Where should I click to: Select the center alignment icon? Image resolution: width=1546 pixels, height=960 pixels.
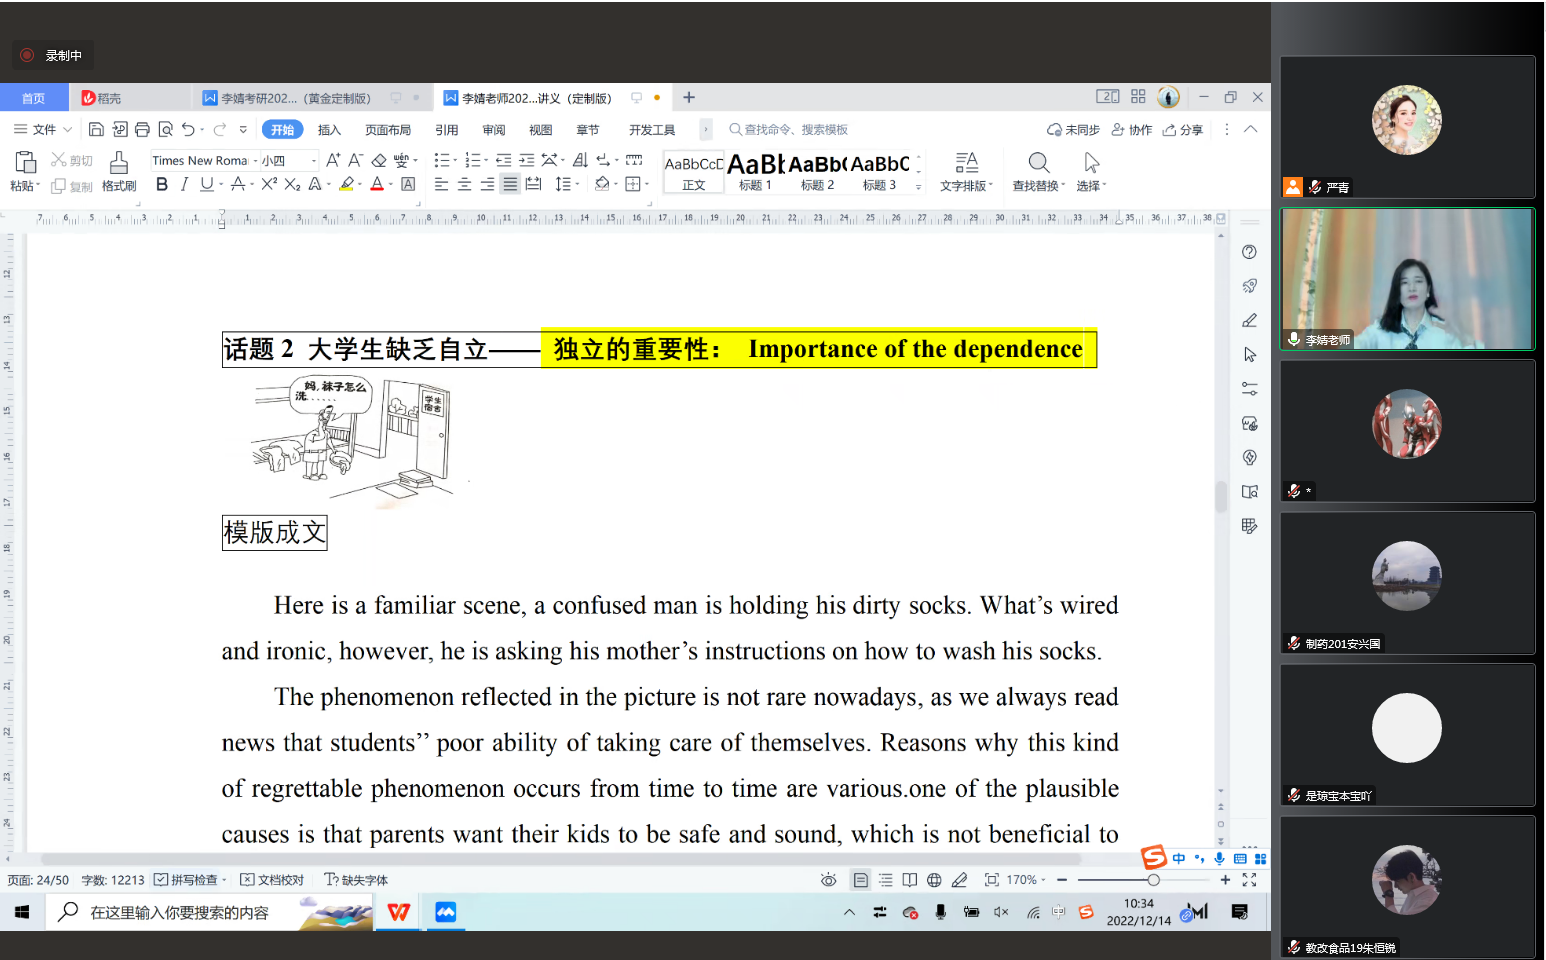coord(464,184)
